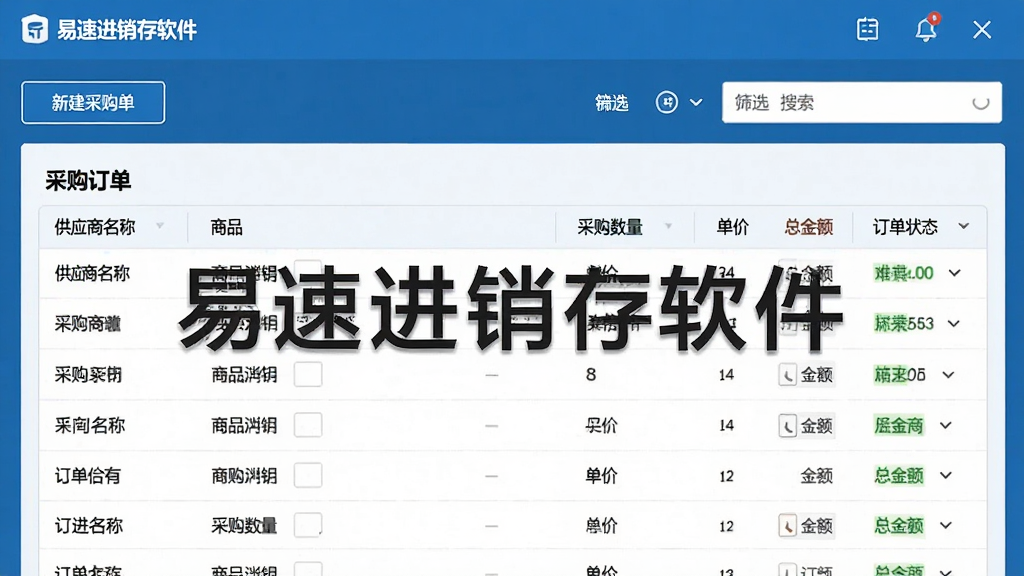Image resolution: width=1024 pixels, height=576 pixels.
Task: Select the 采商名称 supplier cell
Action: (x=89, y=426)
